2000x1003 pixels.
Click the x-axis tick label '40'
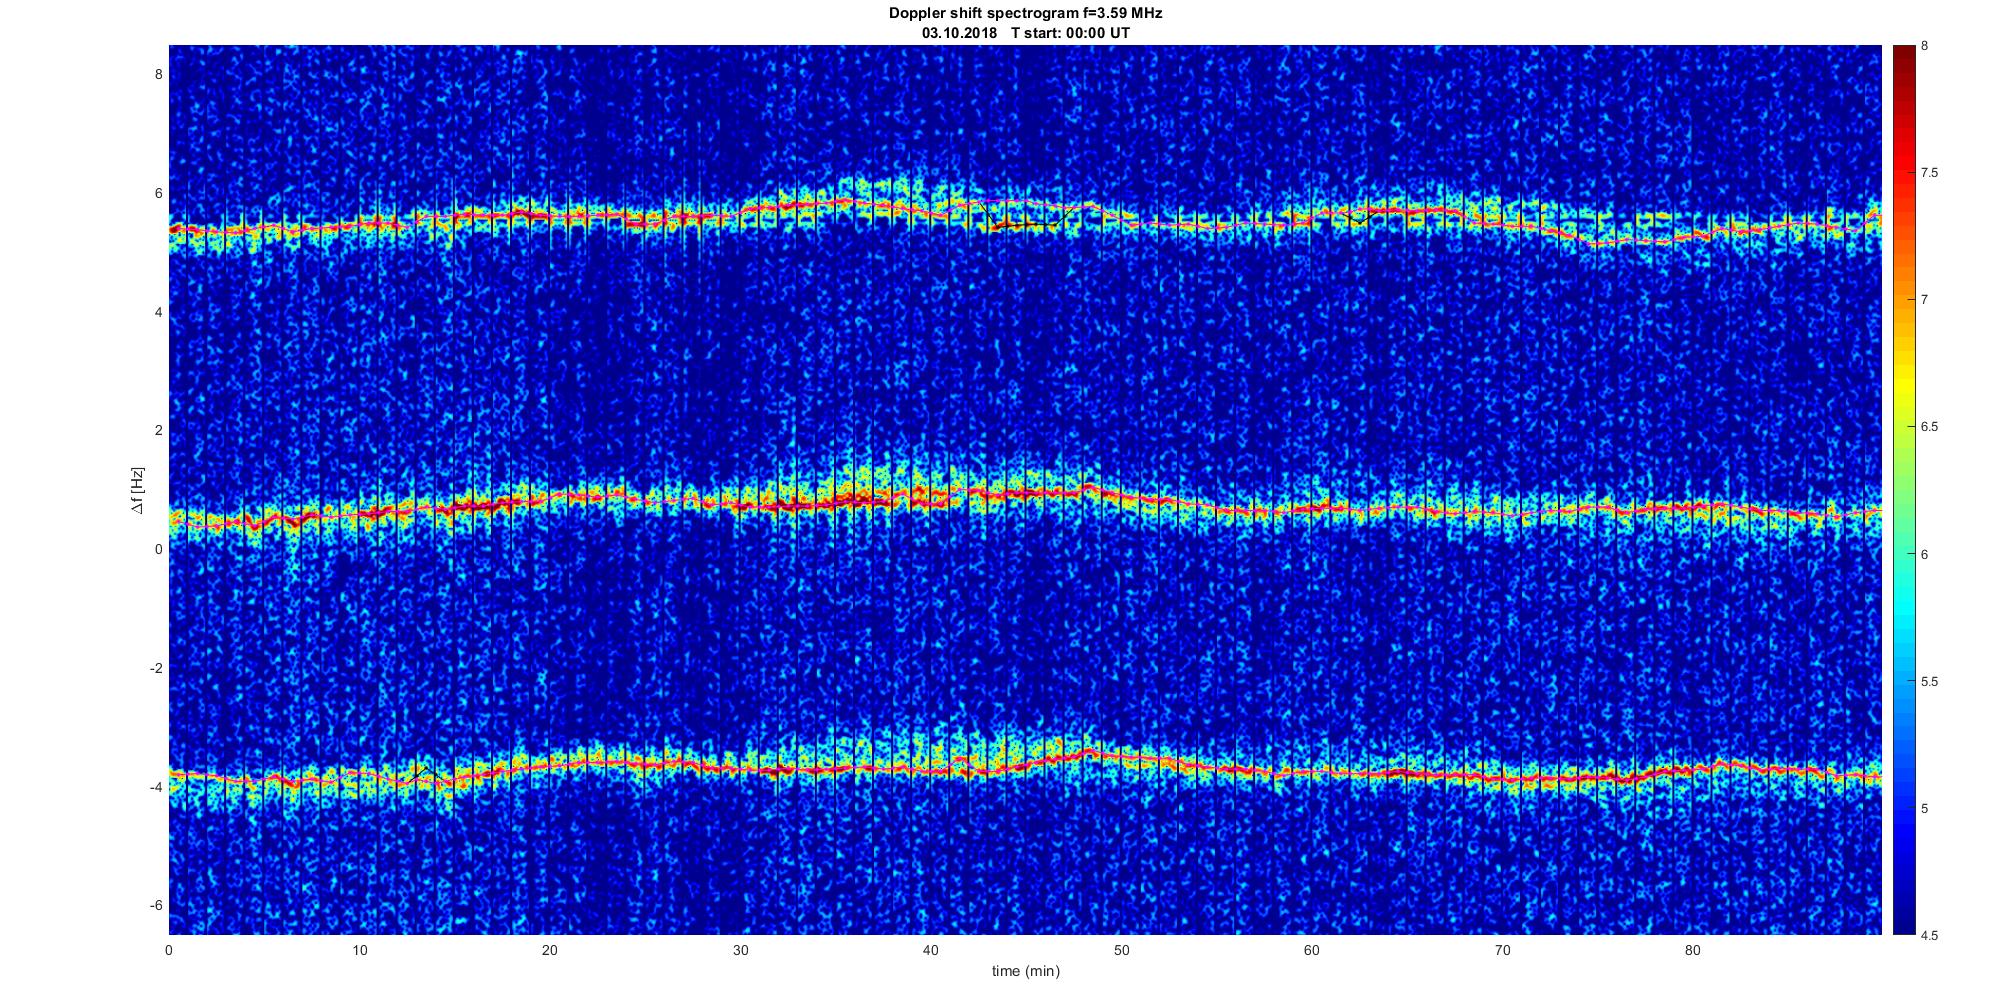[x=930, y=949]
